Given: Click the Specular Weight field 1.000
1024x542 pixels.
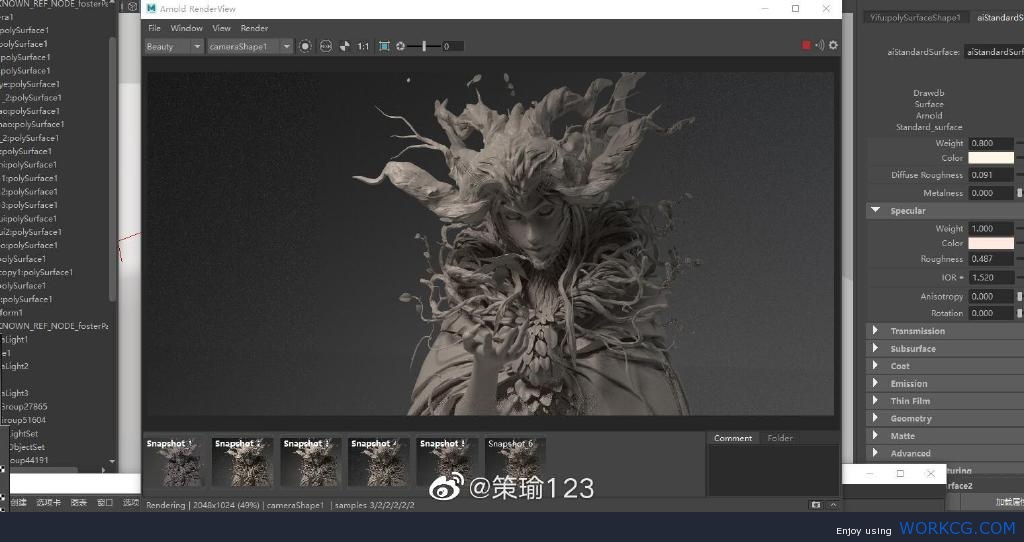Looking at the screenshot, I should (991, 229).
